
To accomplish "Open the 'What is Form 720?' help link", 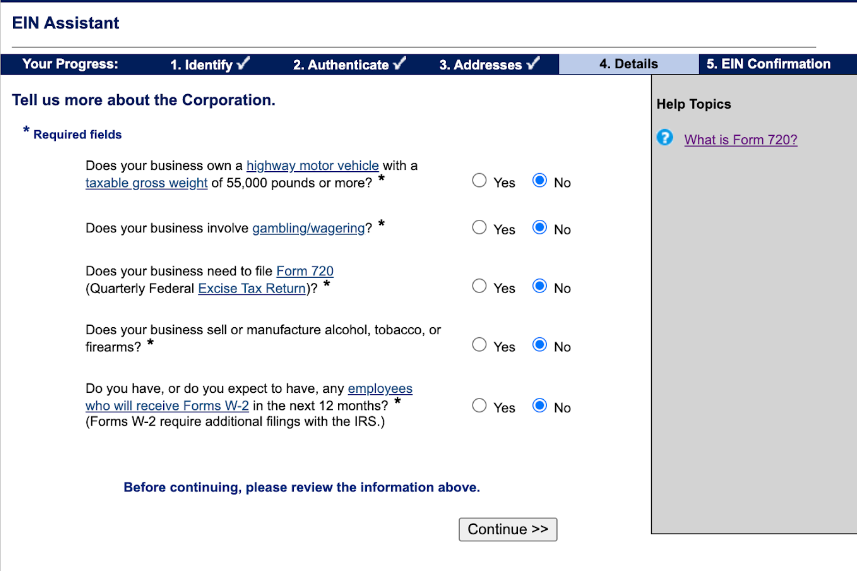I will 740,140.
